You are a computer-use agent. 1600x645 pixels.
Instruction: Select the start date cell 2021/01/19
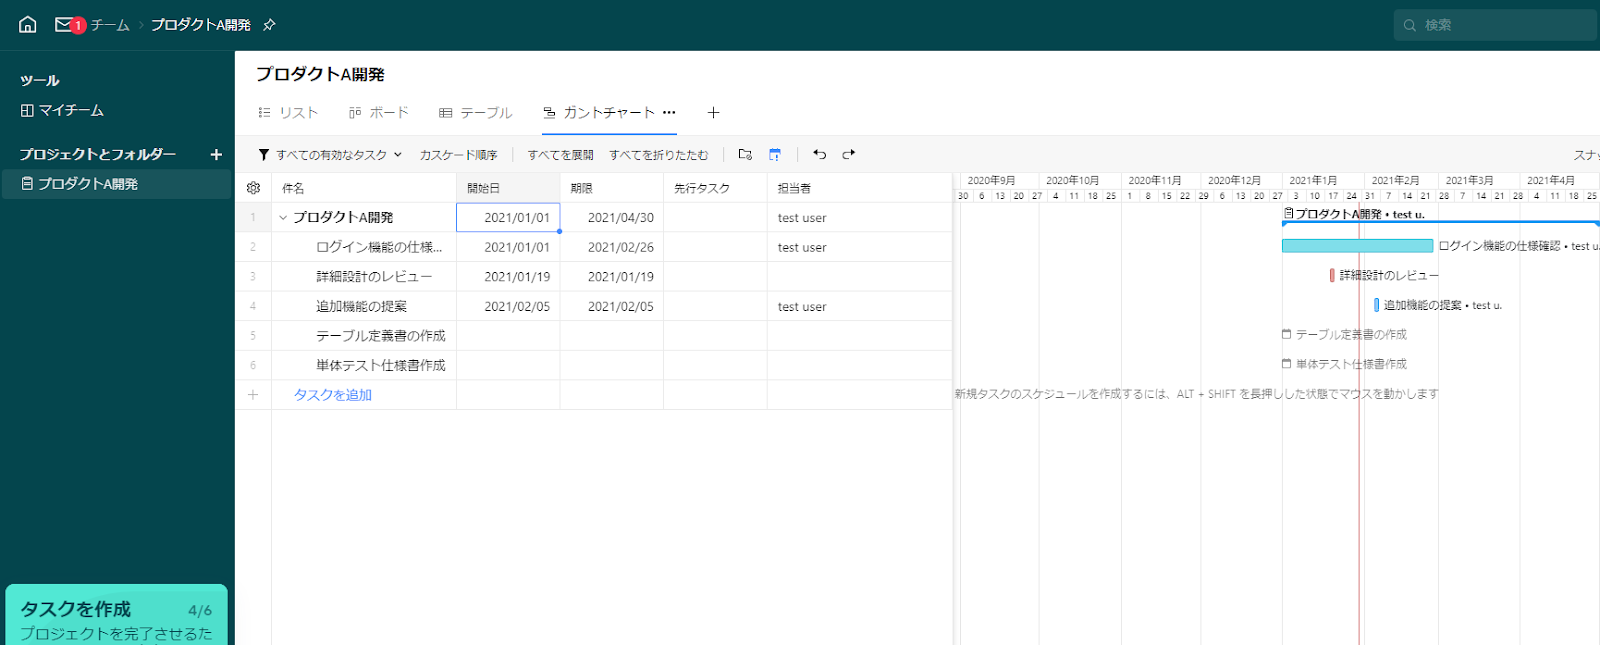pos(508,277)
